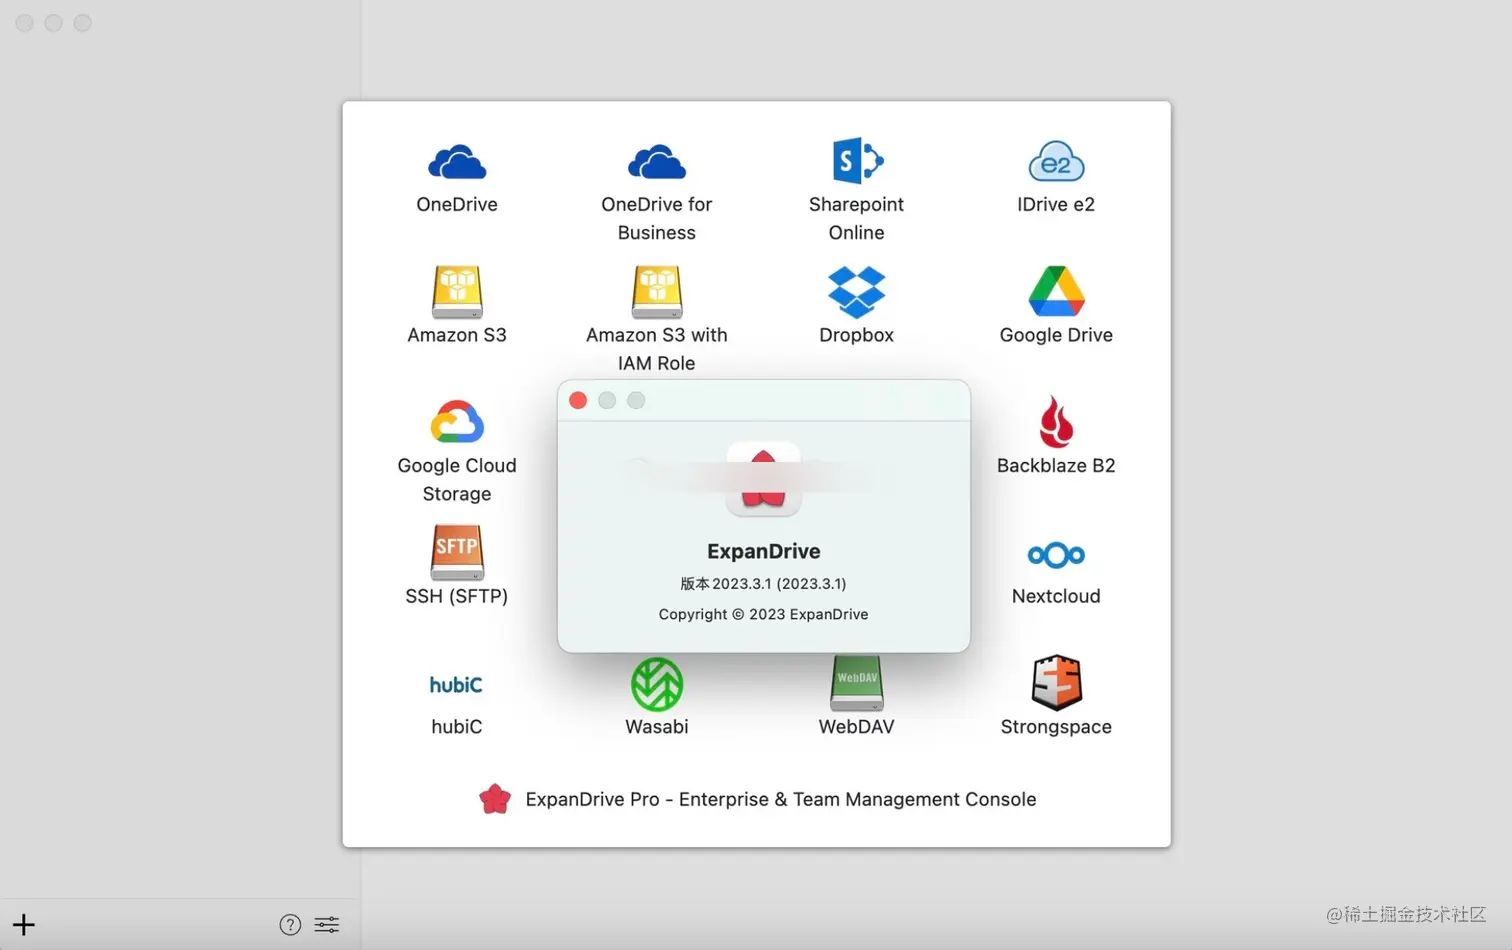Pick the IDrive e2 icon
This screenshot has height=950, width=1512.
pyautogui.click(x=1056, y=161)
